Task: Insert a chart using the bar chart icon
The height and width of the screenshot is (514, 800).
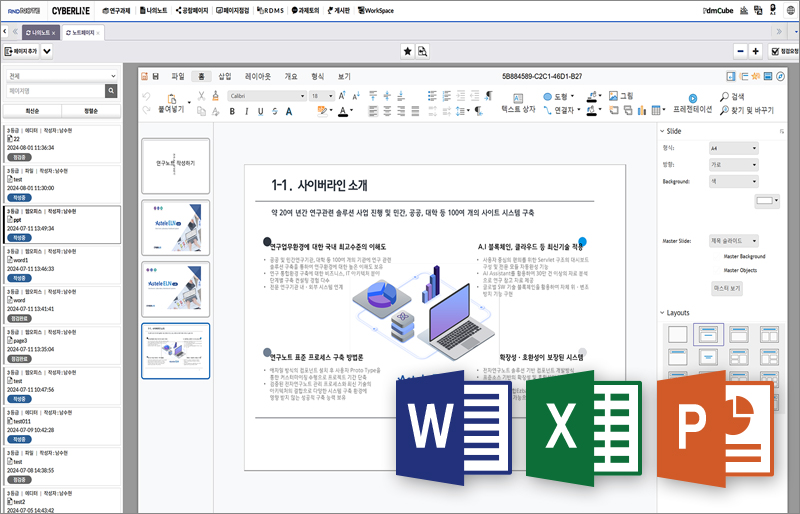Action: pos(641,110)
